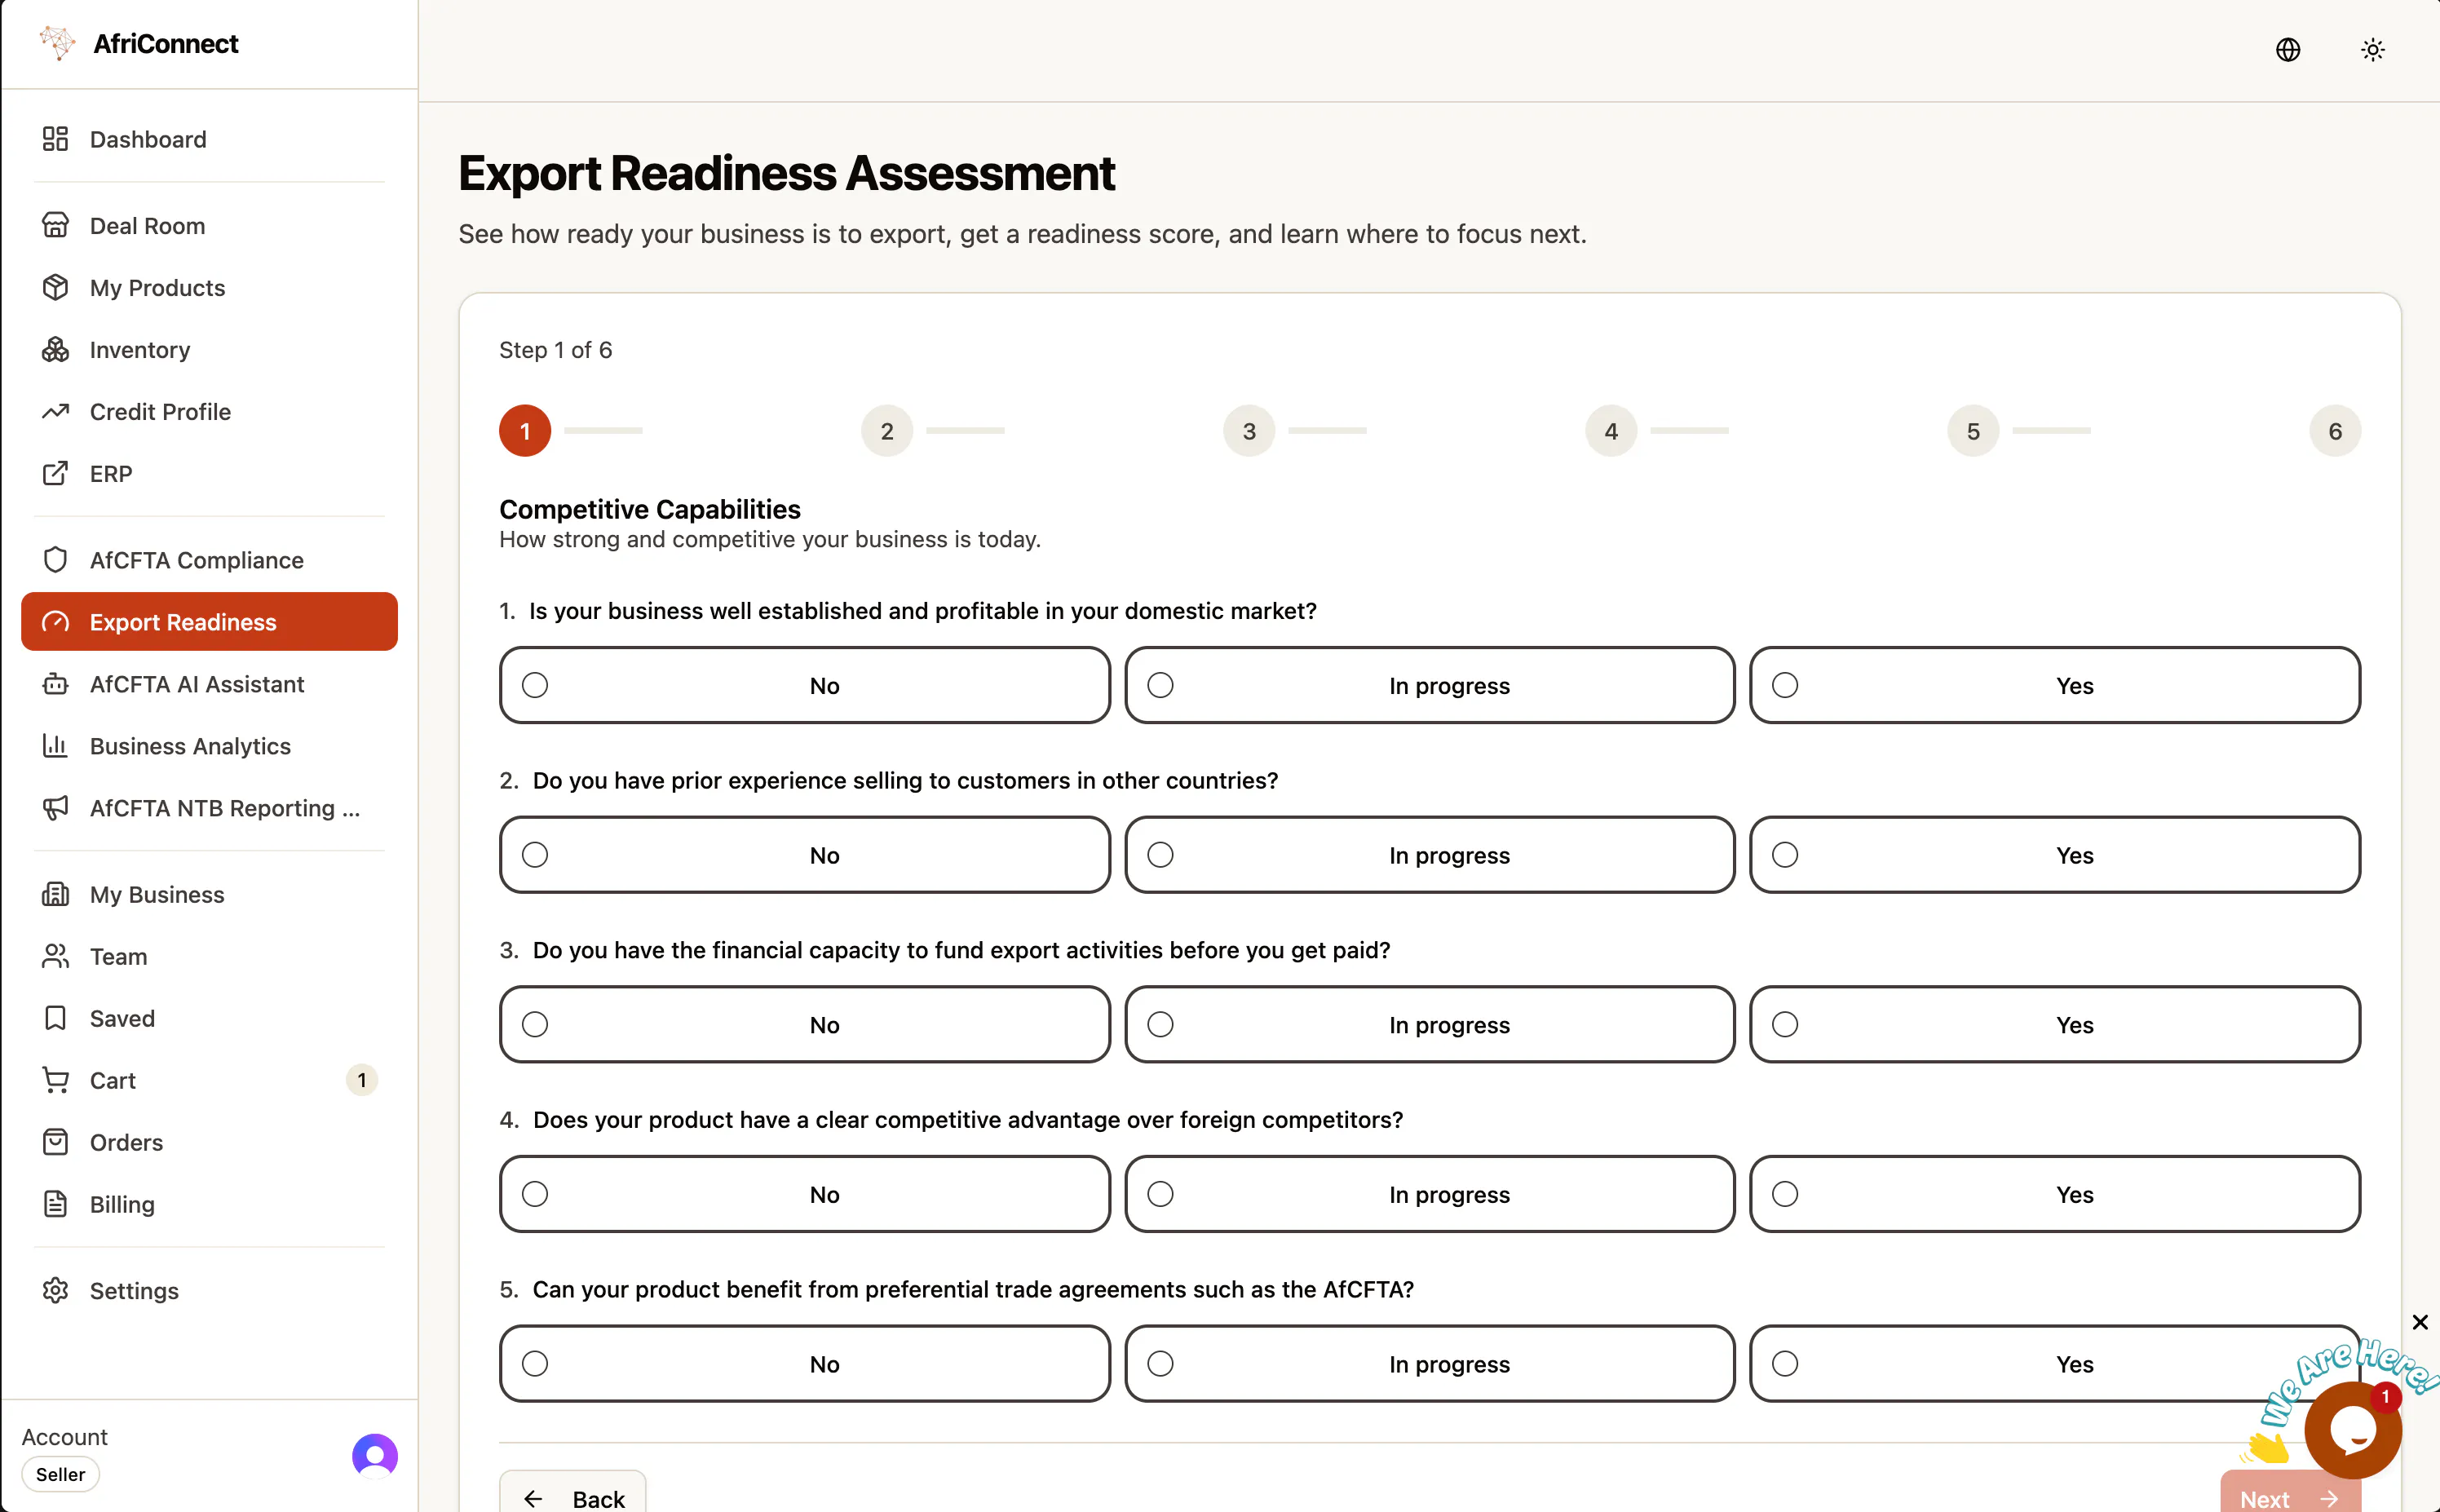Close the We Are Here chat popup

(x=2420, y=1322)
